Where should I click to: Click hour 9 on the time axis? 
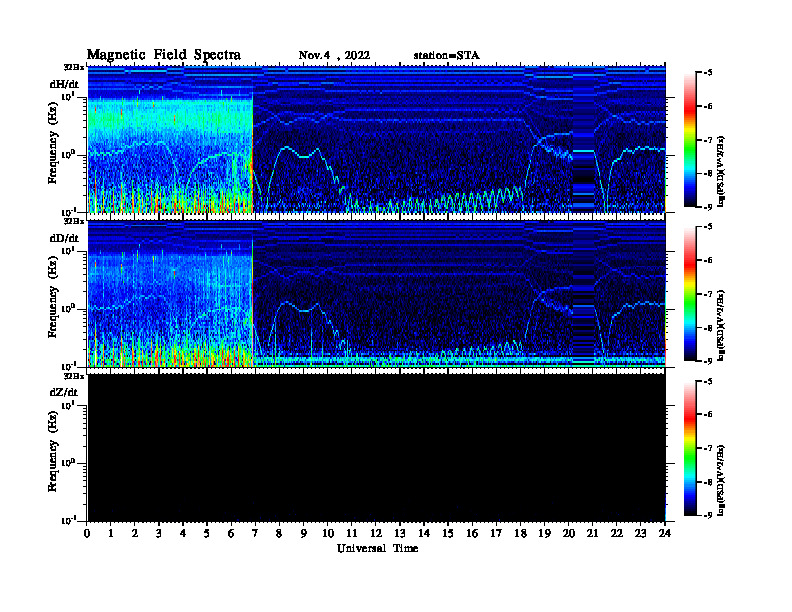pyautogui.click(x=304, y=533)
